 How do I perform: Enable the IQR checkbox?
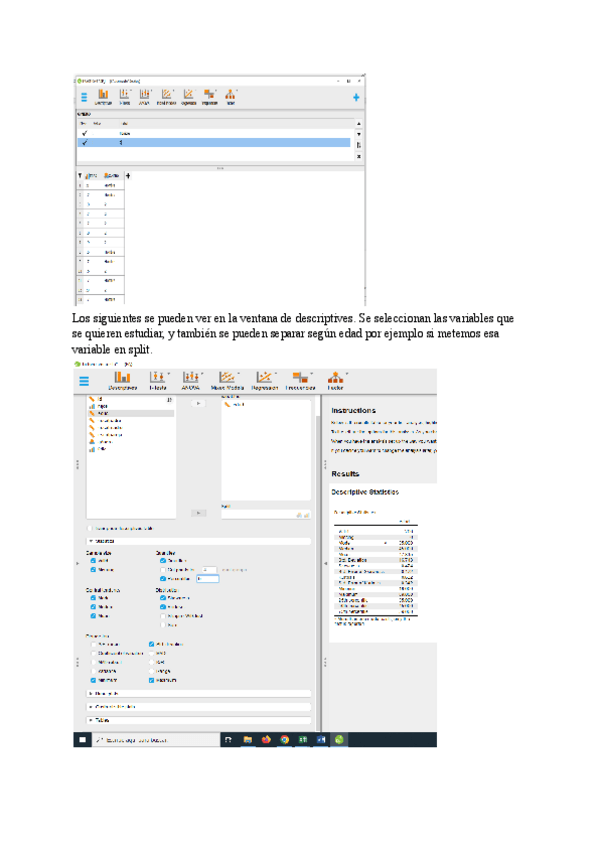(x=151, y=662)
